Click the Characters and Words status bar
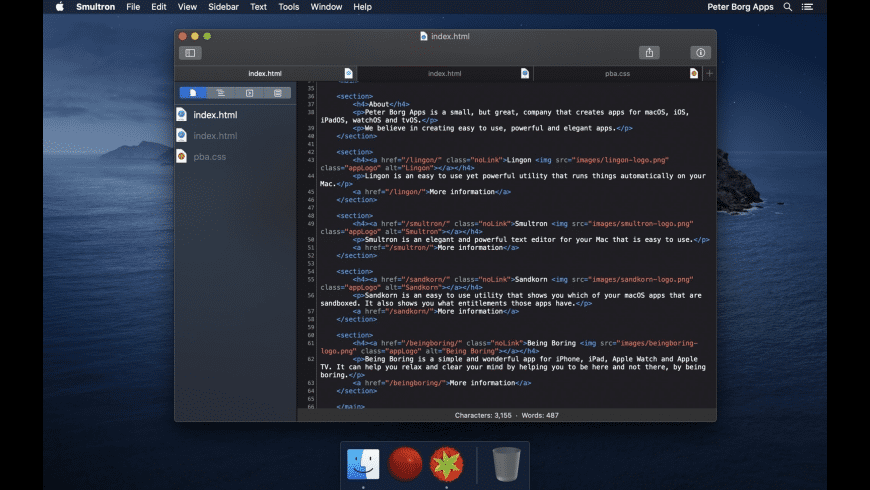Screen dimensions: 870x490 [x=506, y=414]
